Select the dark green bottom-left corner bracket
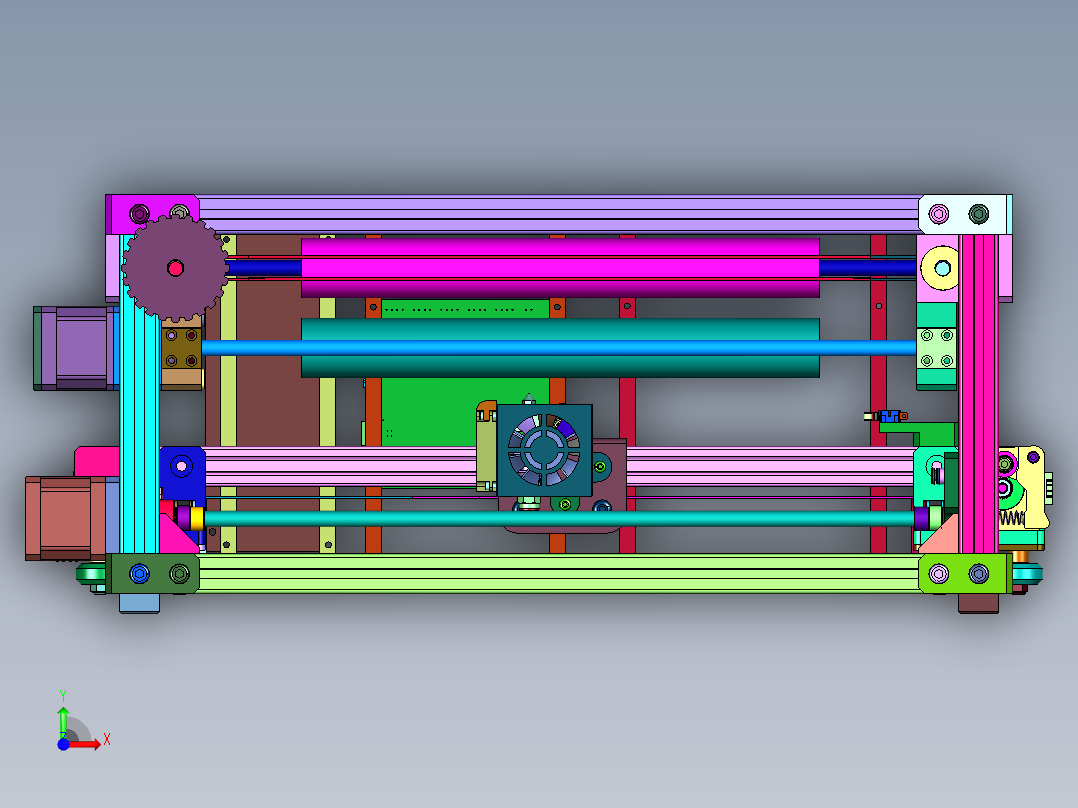Image resolution: width=1078 pixels, height=808 pixels. (x=154, y=574)
